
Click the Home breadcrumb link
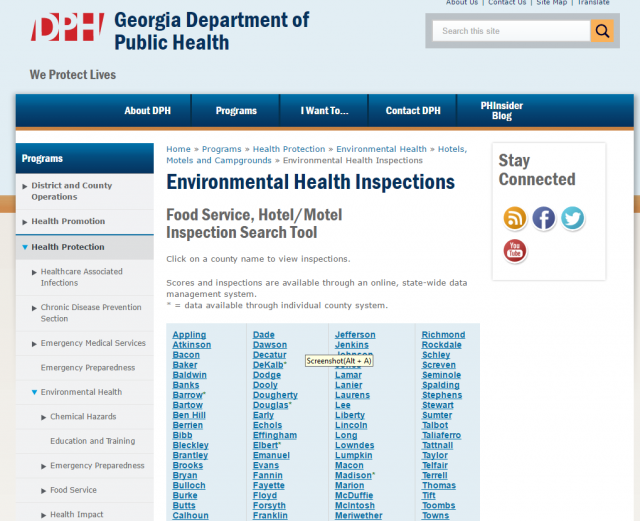coord(178,149)
